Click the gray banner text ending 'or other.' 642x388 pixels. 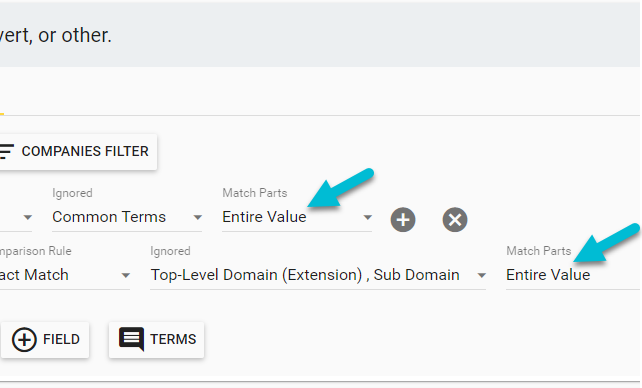[56, 35]
